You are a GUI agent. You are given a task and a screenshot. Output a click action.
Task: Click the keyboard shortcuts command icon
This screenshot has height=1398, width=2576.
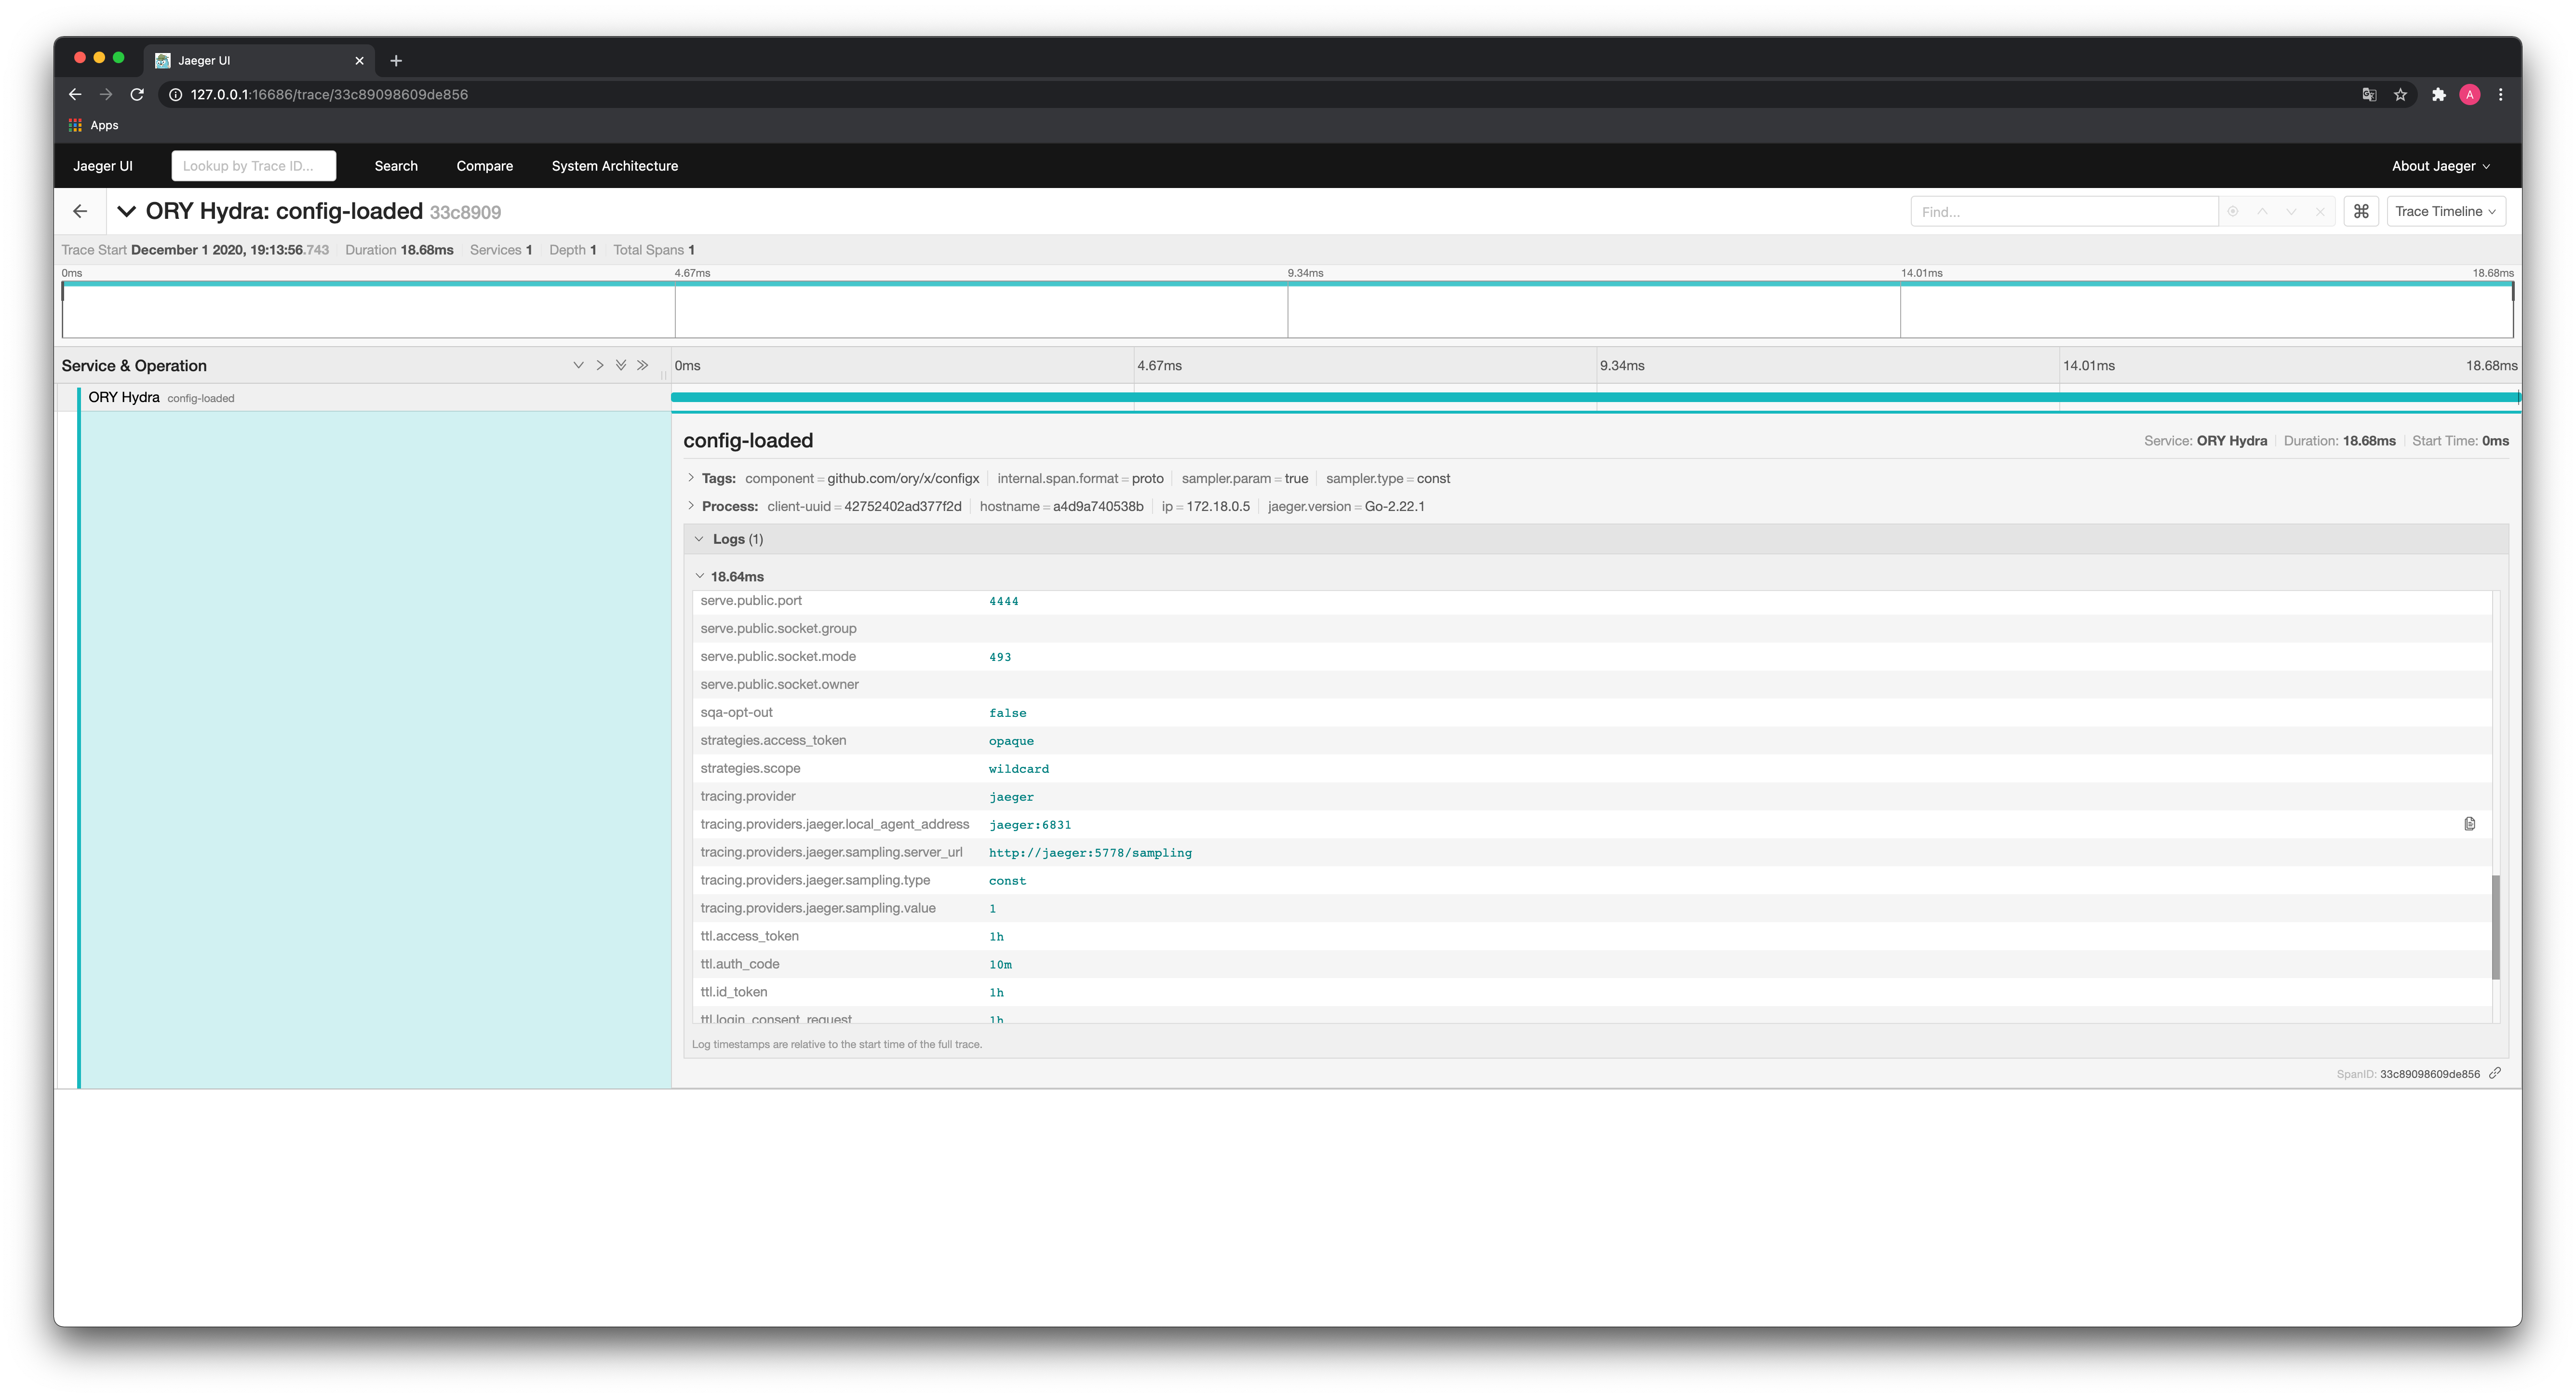[x=2361, y=211]
